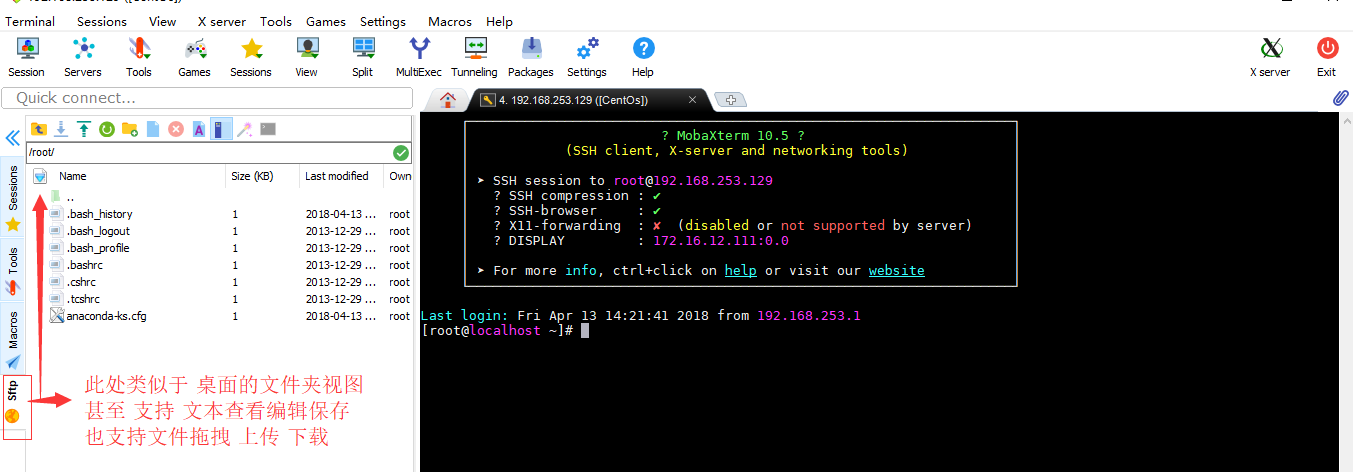Viewport: 1353px width, 472px height.
Task: Open the Session toolbar button
Action: pyautogui.click(x=27, y=57)
